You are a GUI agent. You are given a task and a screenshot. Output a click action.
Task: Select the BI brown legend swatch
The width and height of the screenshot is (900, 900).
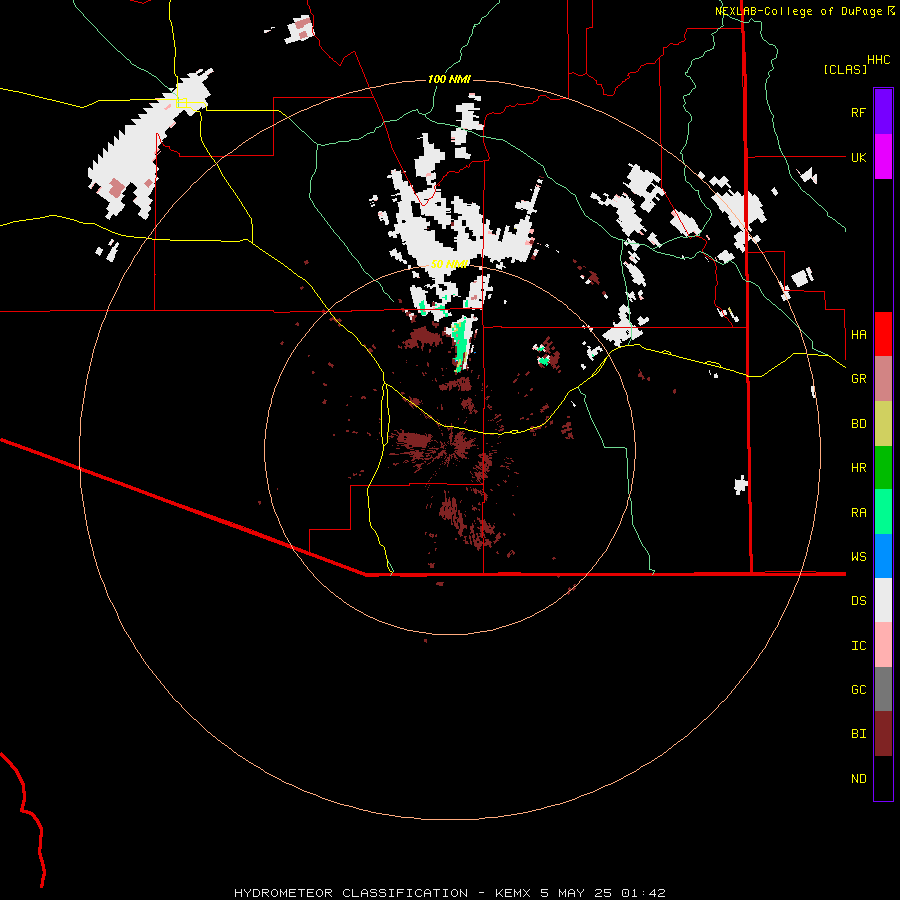[883, 734]
